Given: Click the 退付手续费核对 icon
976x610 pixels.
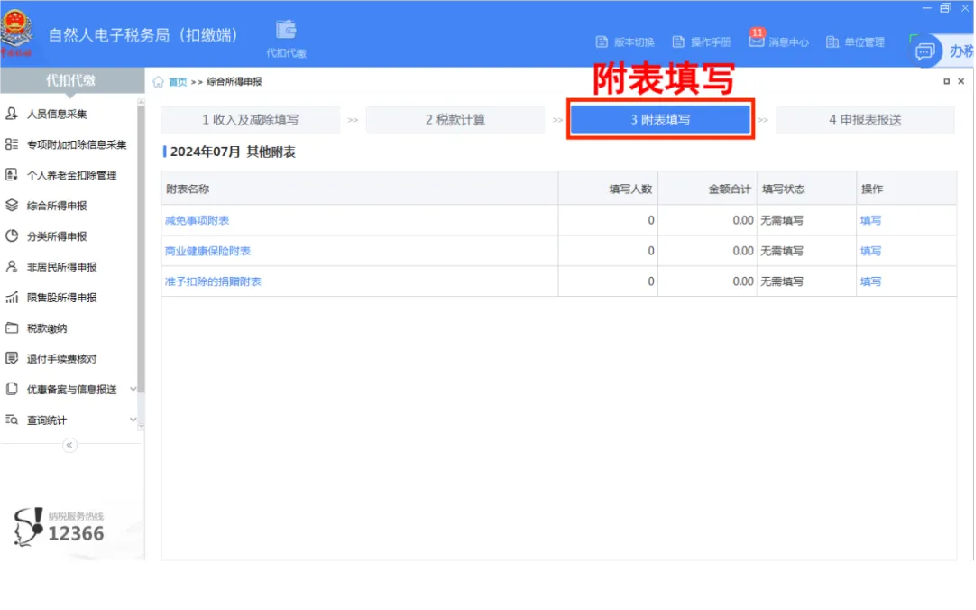Looking at the screenshot, I should tap(11, 359).
